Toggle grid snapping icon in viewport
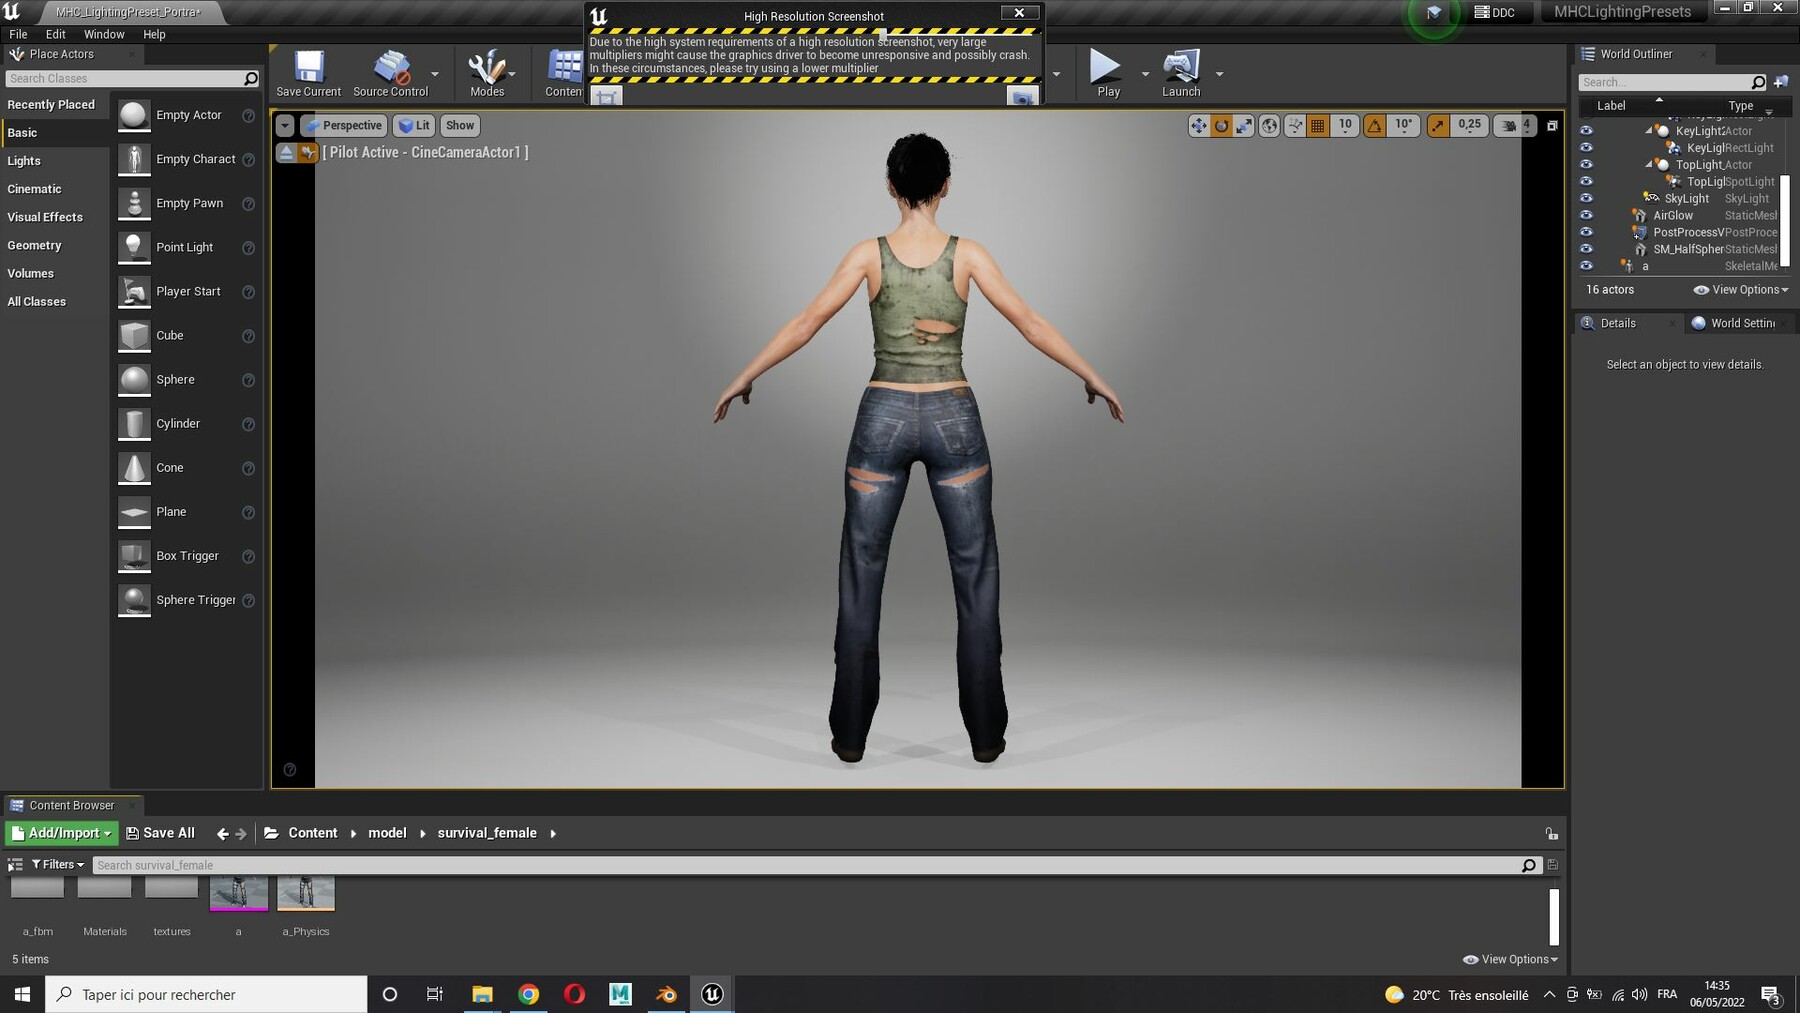The height and width of the screenshot is (1013, 1800). coord(1318,125)
